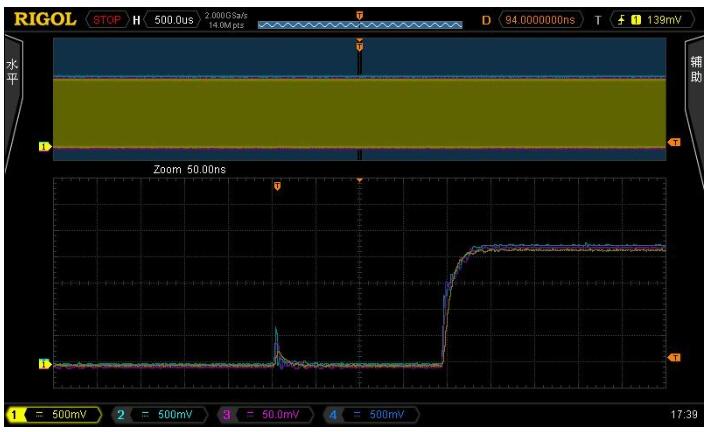
Task: Click the trigger level marker beside the zoom window
Action: 673,358
